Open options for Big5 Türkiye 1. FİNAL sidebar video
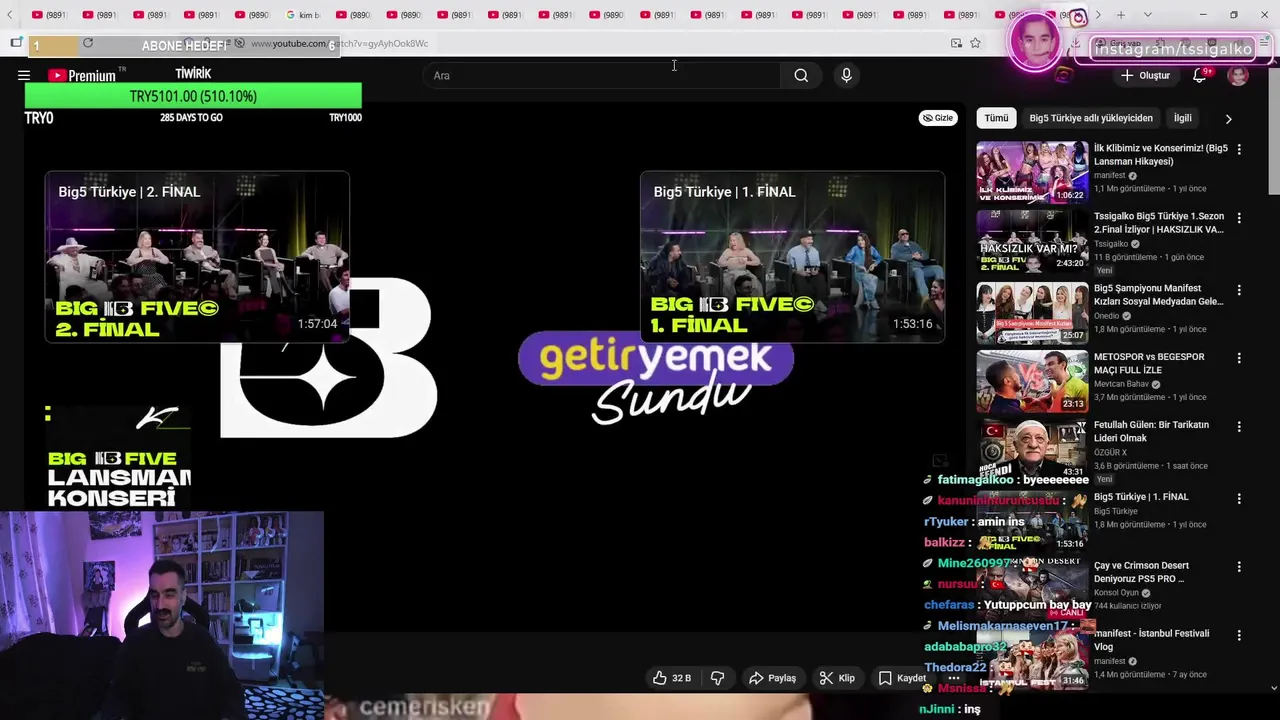1280x720 pixels. click(1239, 498)
